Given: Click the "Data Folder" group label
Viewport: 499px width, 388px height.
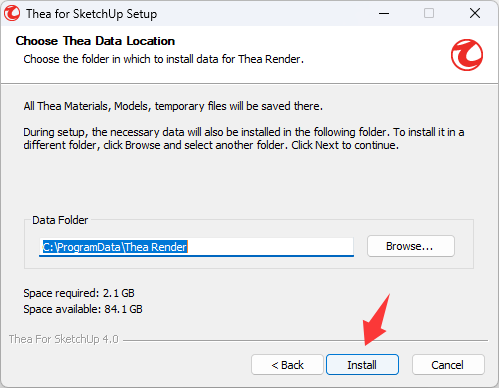Looking at the screenshot, I should pos(60,220).
